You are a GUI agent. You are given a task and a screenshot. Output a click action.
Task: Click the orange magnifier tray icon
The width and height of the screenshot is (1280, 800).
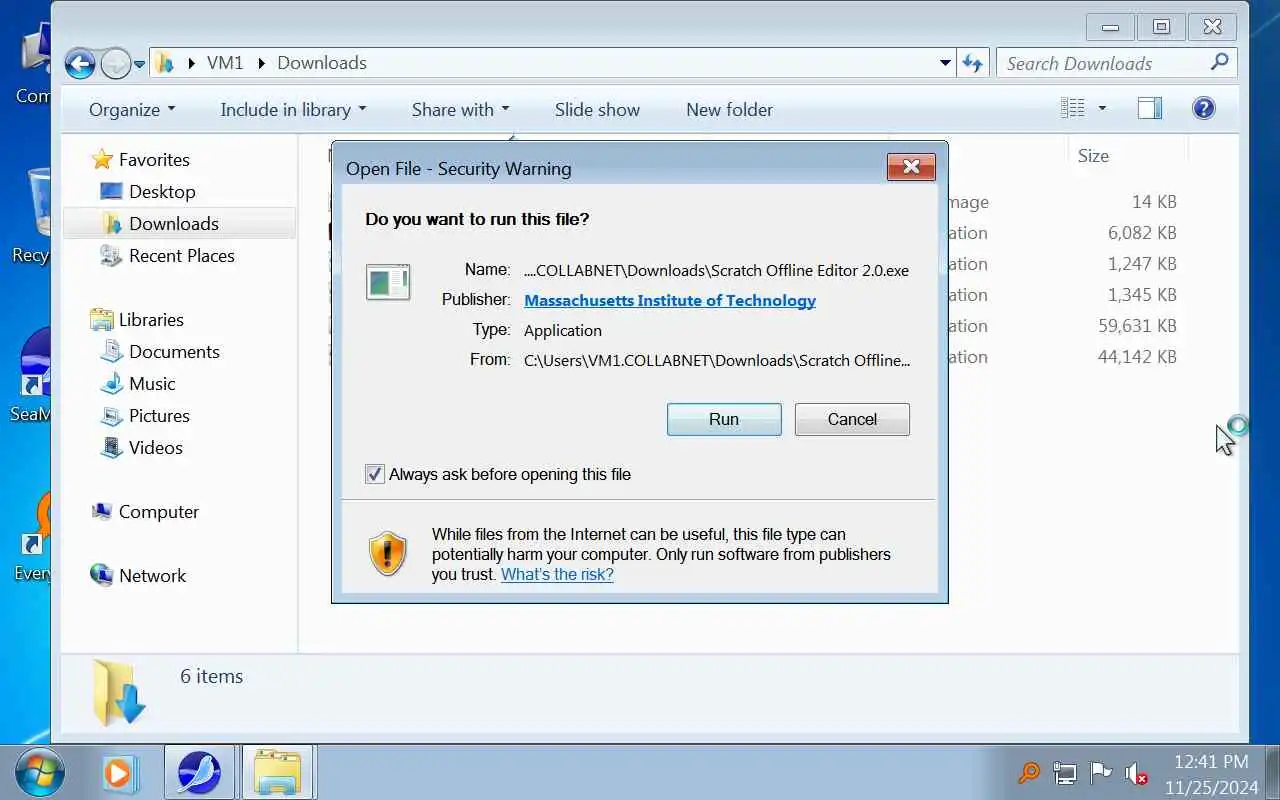coord(1029,772)
